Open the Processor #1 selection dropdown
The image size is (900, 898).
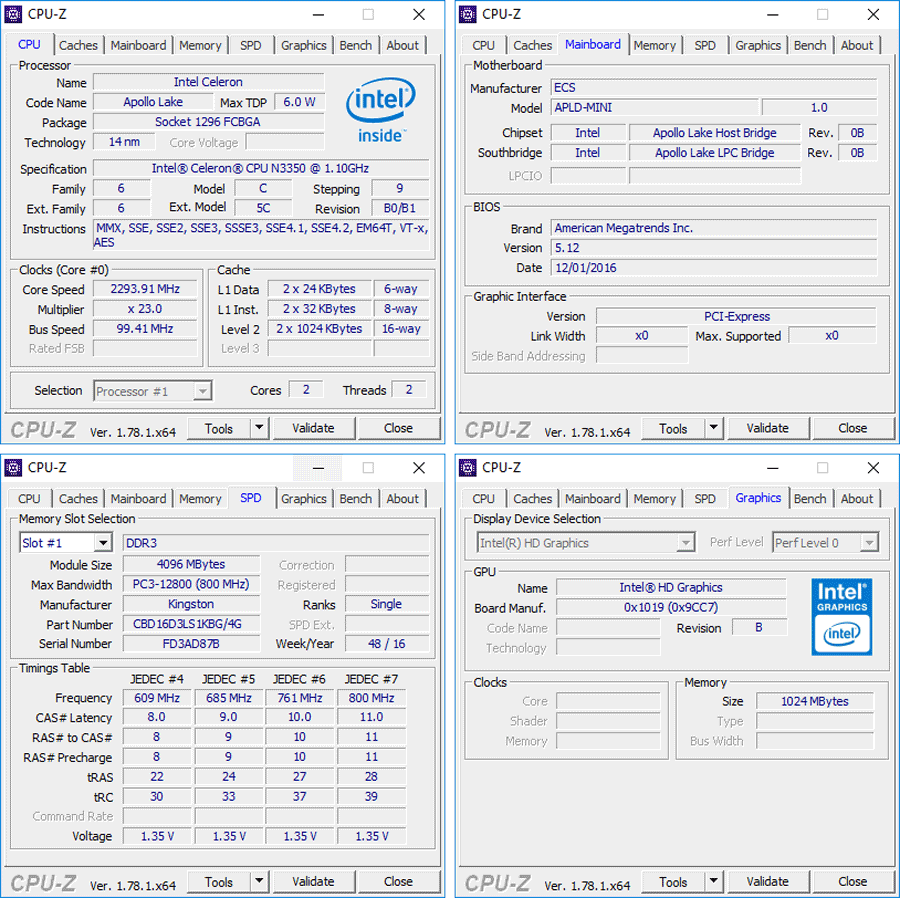pyautogui.click(x=202, y=391)
